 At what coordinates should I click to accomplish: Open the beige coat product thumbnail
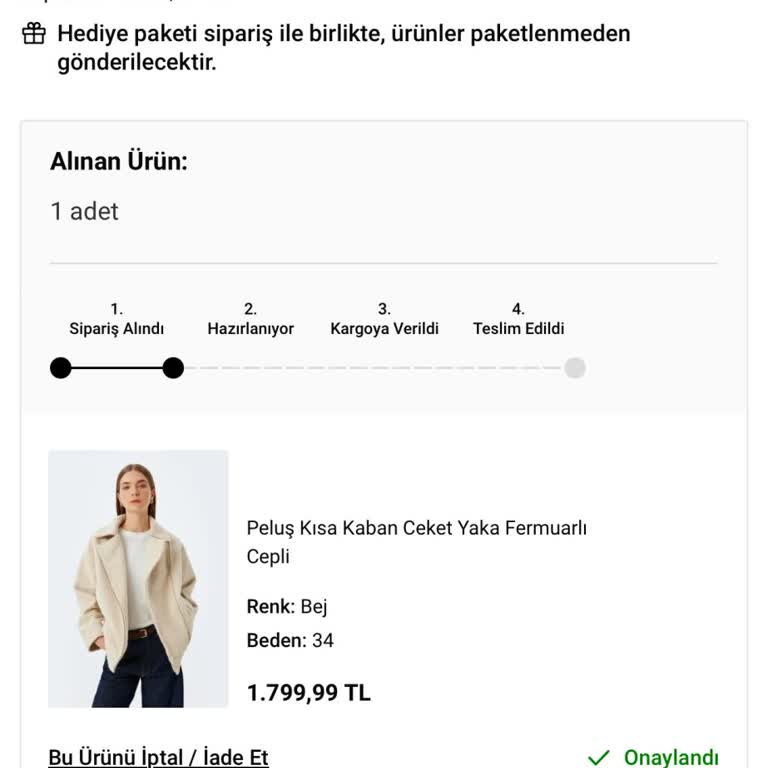(x=138, y=579)
